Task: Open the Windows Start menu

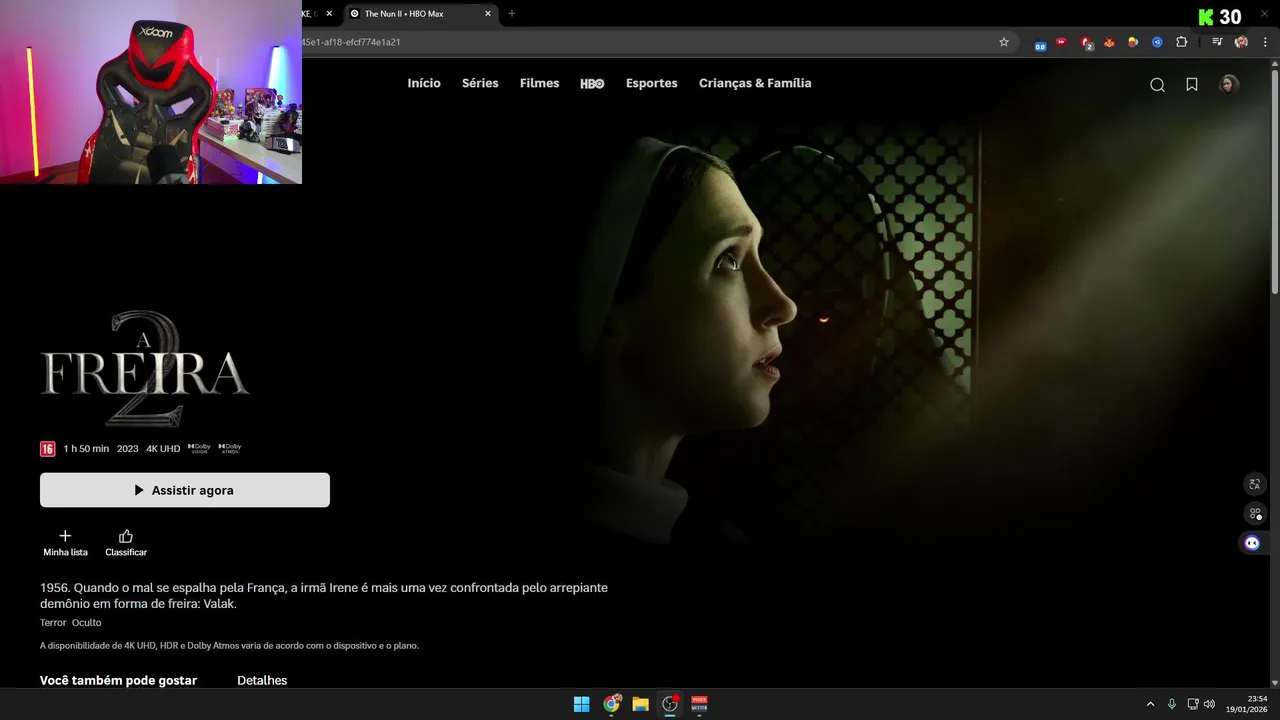Action: pyautogui.click(x=581, y=704)
